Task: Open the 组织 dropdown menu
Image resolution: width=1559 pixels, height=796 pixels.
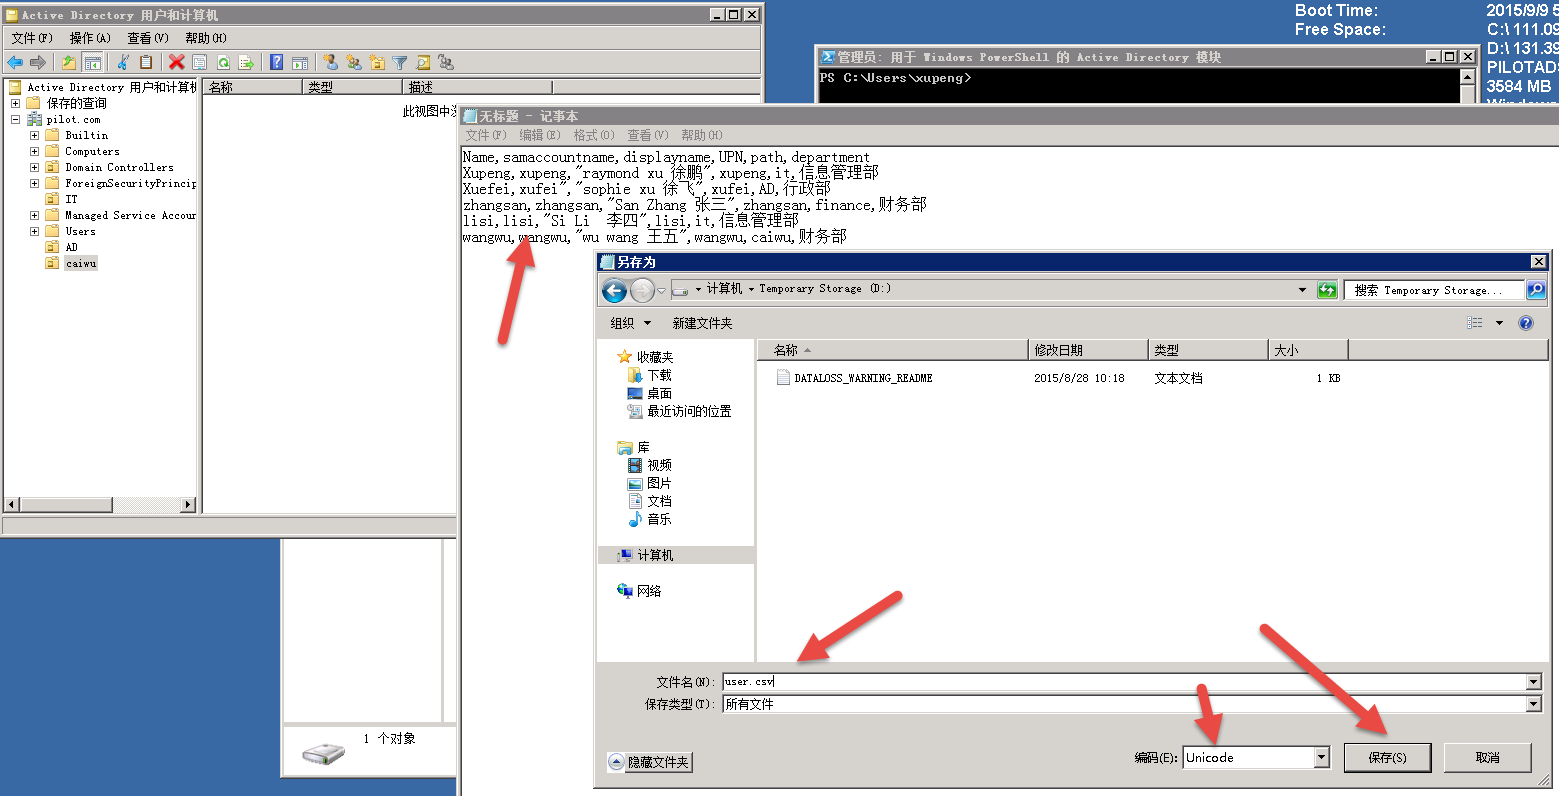Action: click(x=631, y=323)
